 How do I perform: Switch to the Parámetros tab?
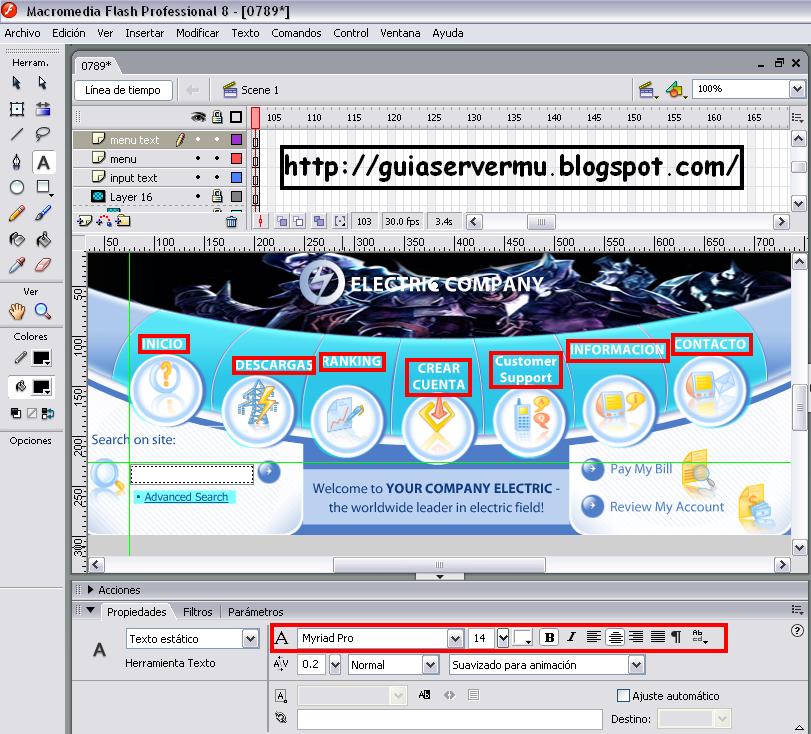tap(256, 612)
